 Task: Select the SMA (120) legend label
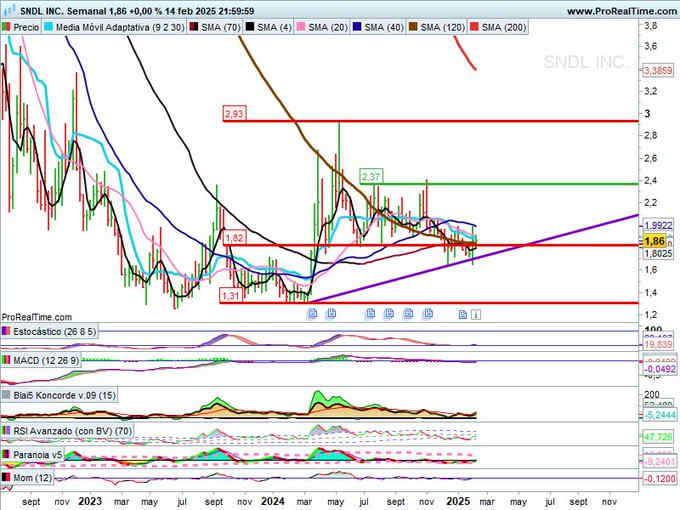click(x=442, y=27)
